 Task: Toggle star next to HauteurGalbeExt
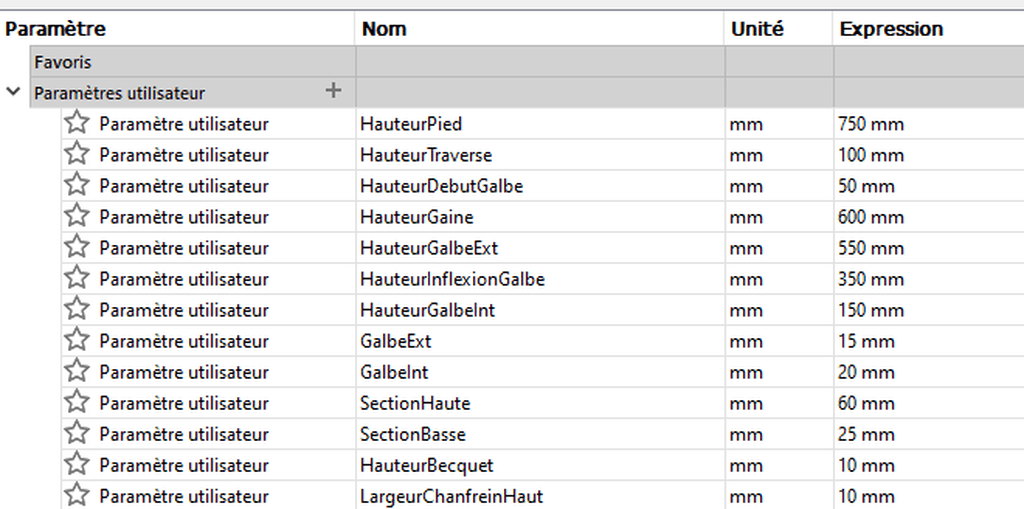(x=77, y=247)
